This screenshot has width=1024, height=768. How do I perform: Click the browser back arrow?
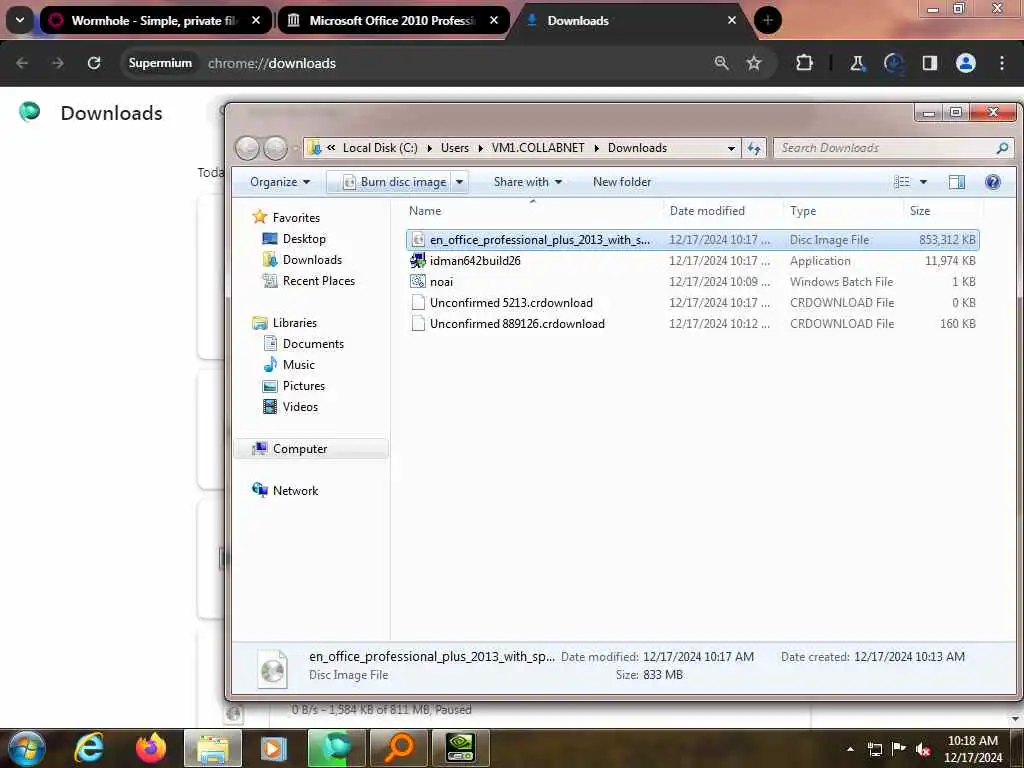point(22,63)
